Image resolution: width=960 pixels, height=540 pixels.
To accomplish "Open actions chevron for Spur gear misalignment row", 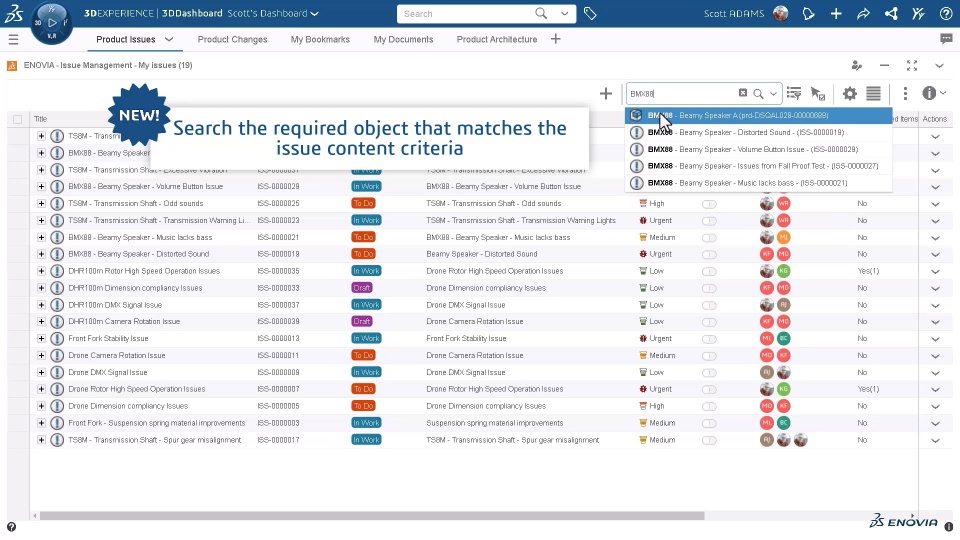I will (935, 441).
